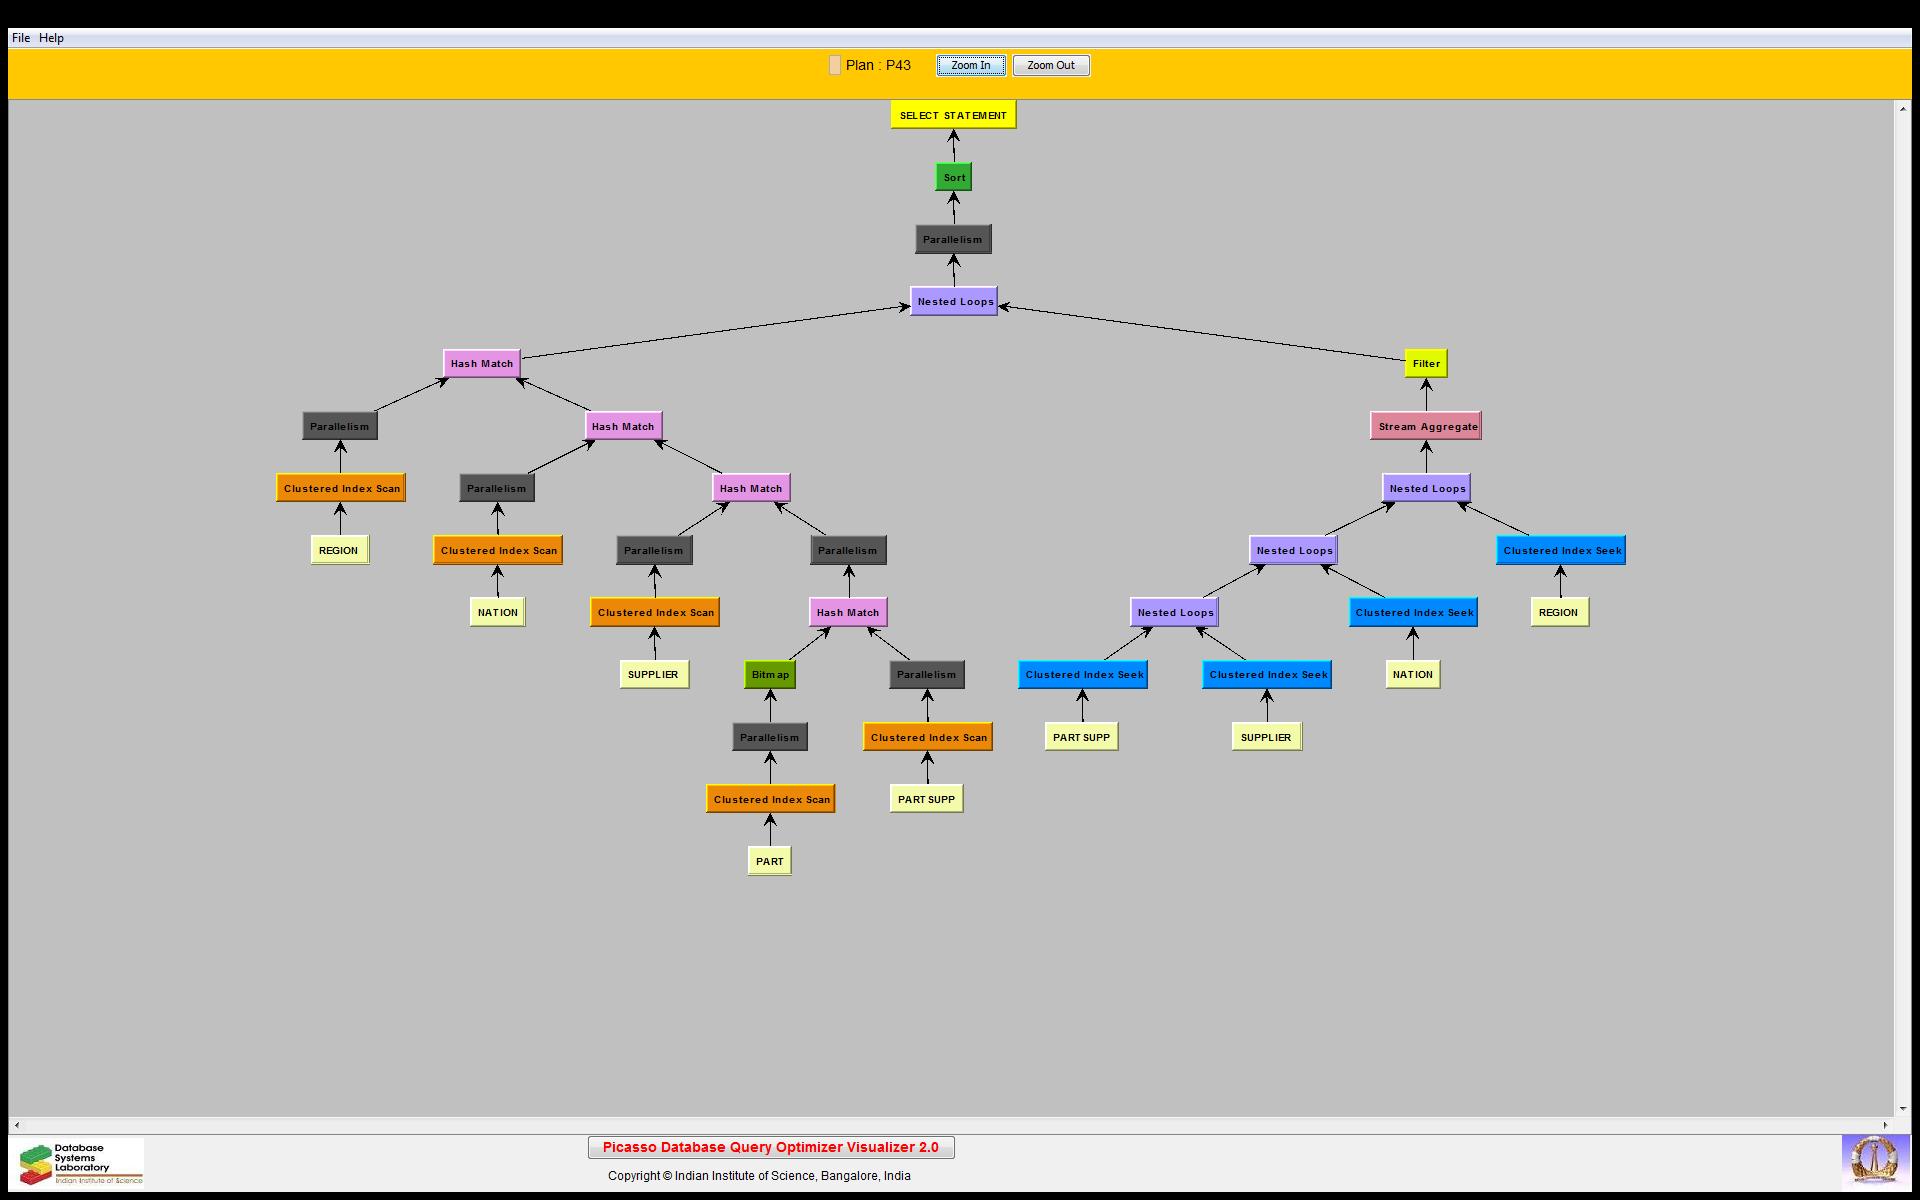Image resolution: width=1920 pixels, height=1200 pixels.
Task: Select the top Nested Loops join node
Action: [954, 302]
